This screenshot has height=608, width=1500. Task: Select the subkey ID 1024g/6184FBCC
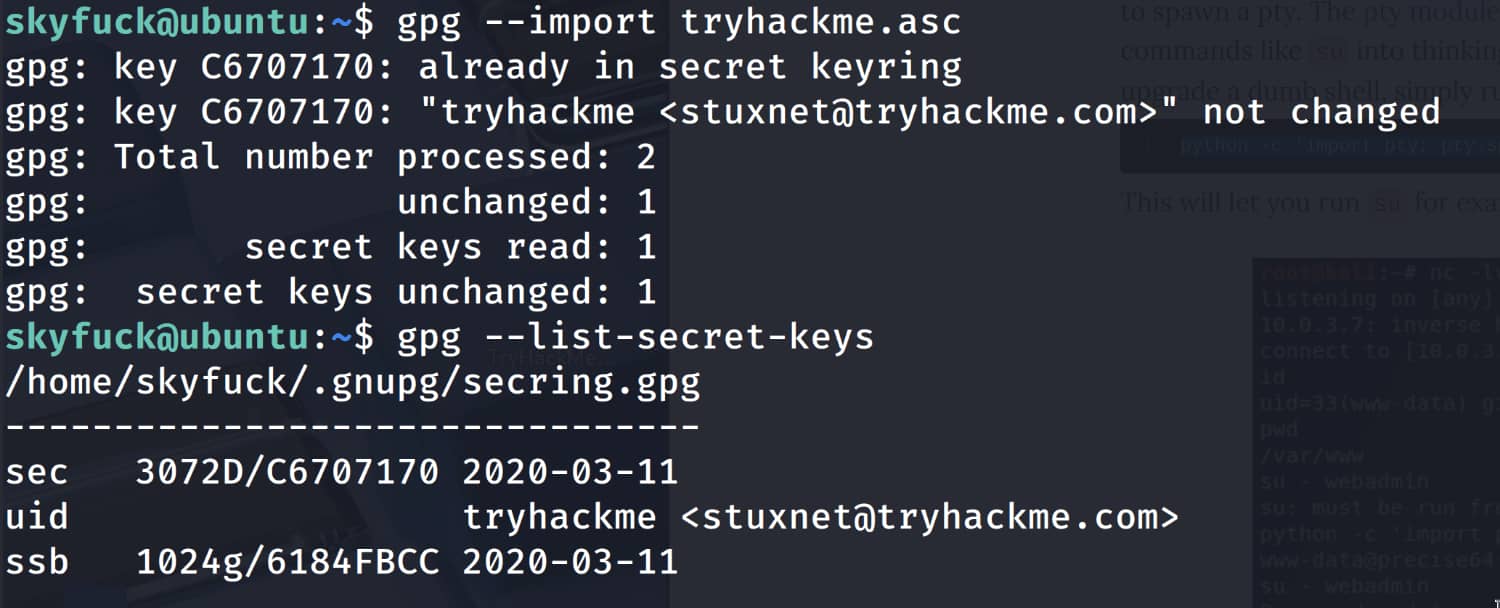pos(287,562)
